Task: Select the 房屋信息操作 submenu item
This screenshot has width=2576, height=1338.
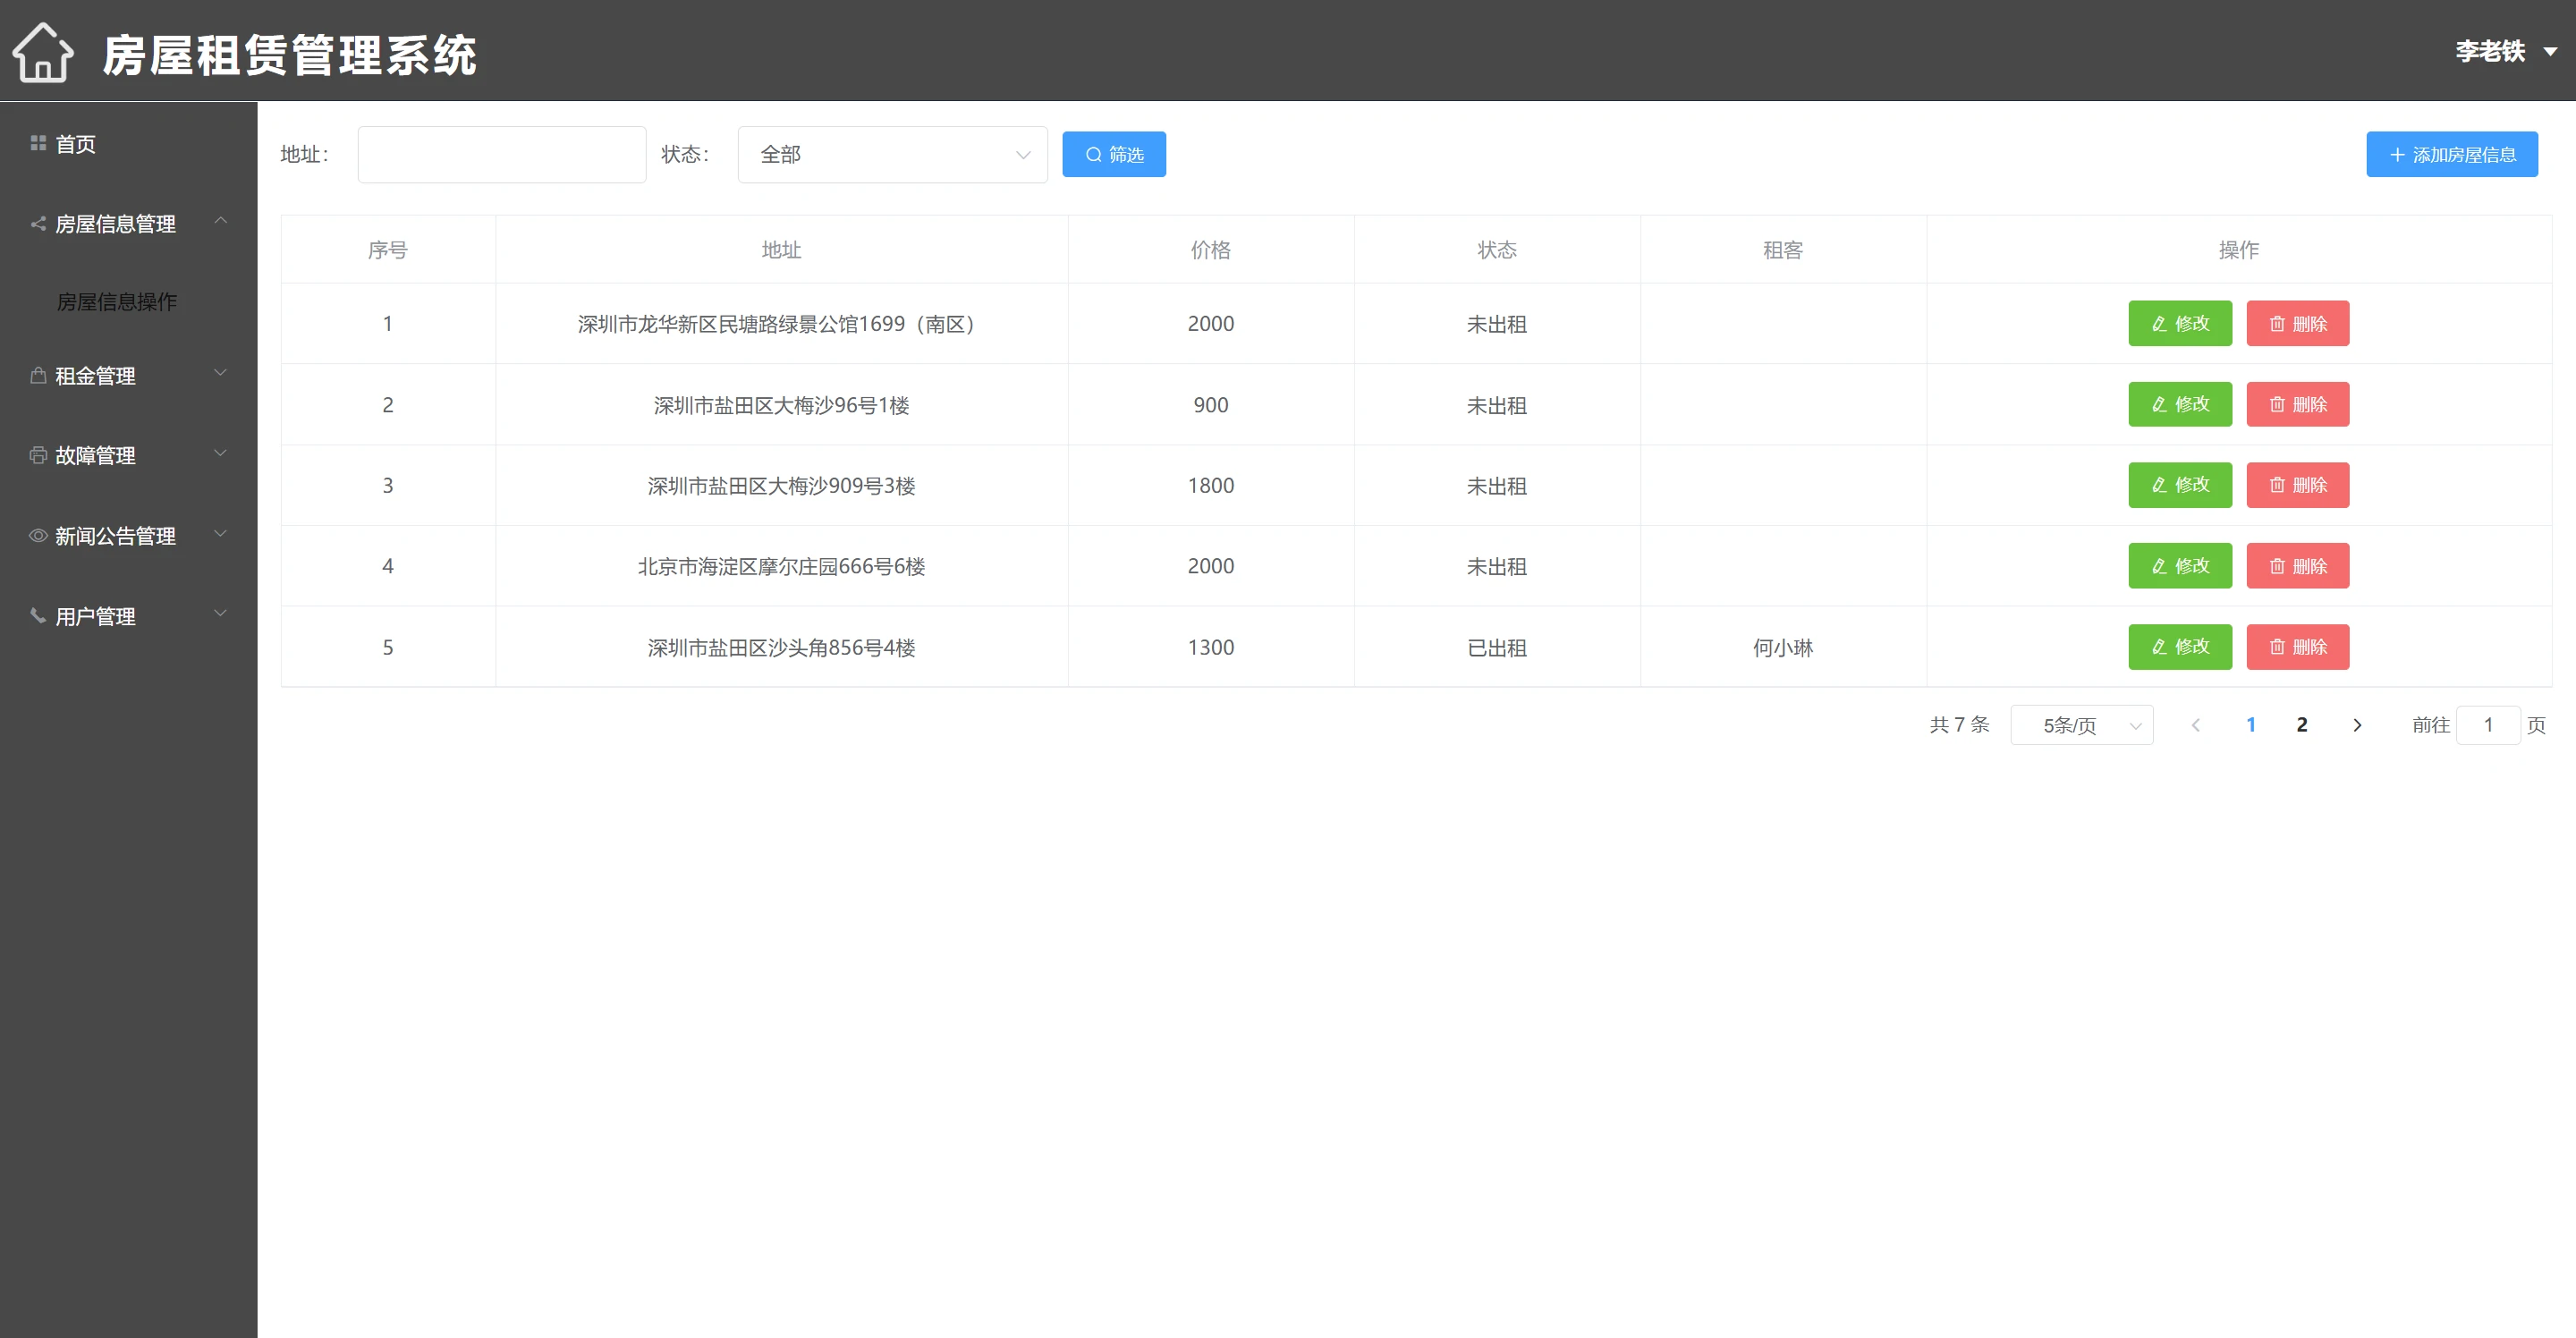Action: (117, 302)
